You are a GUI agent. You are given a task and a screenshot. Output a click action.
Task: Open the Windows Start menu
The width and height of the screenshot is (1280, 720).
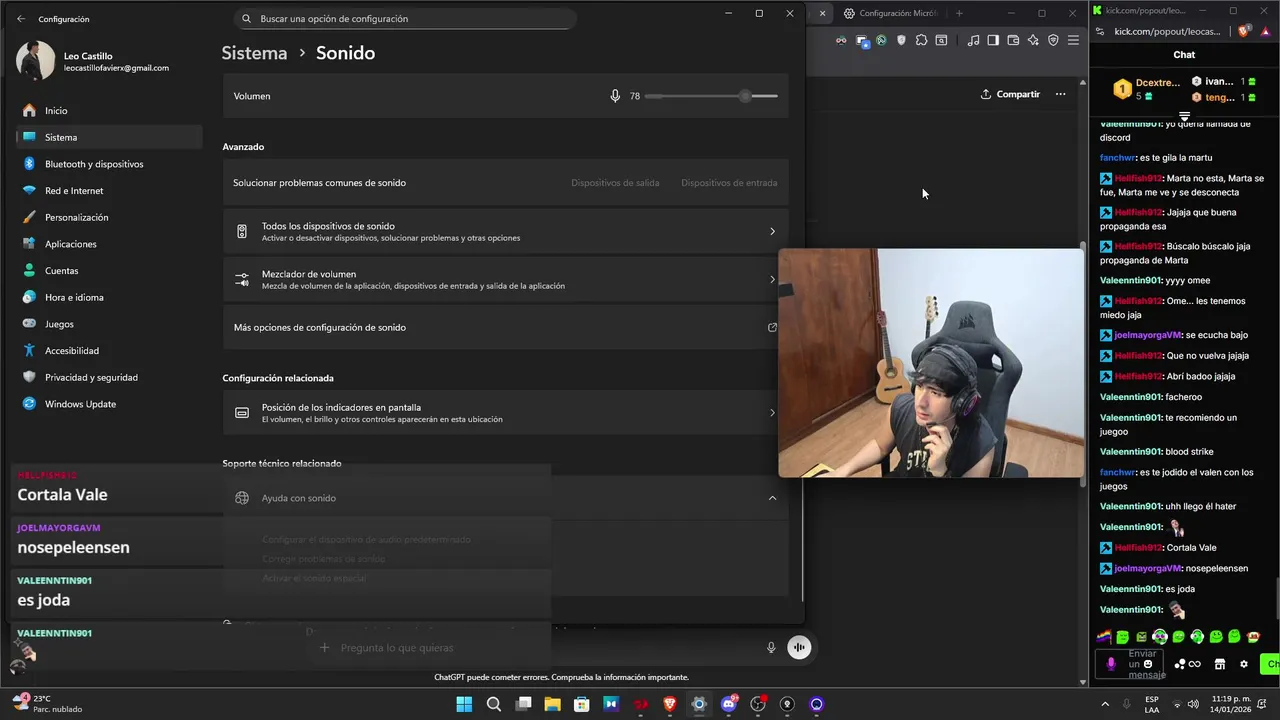point(464,704)
